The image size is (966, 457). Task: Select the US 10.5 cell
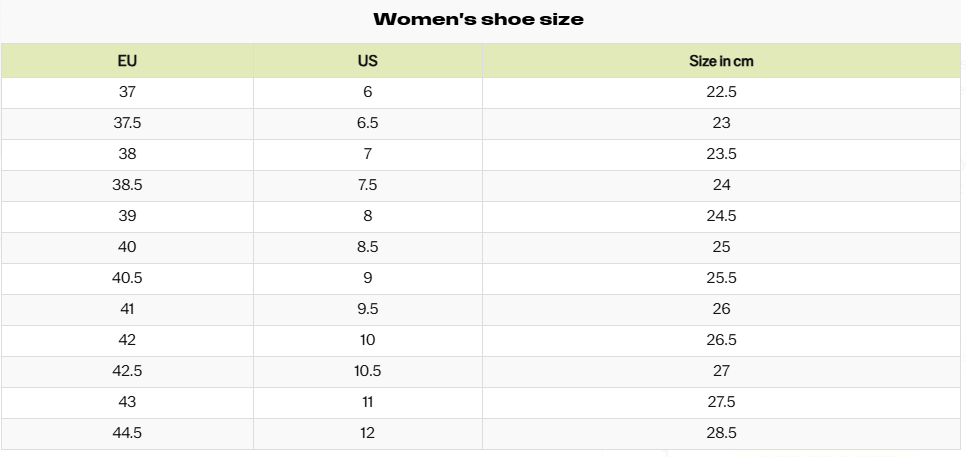point(368,371)
